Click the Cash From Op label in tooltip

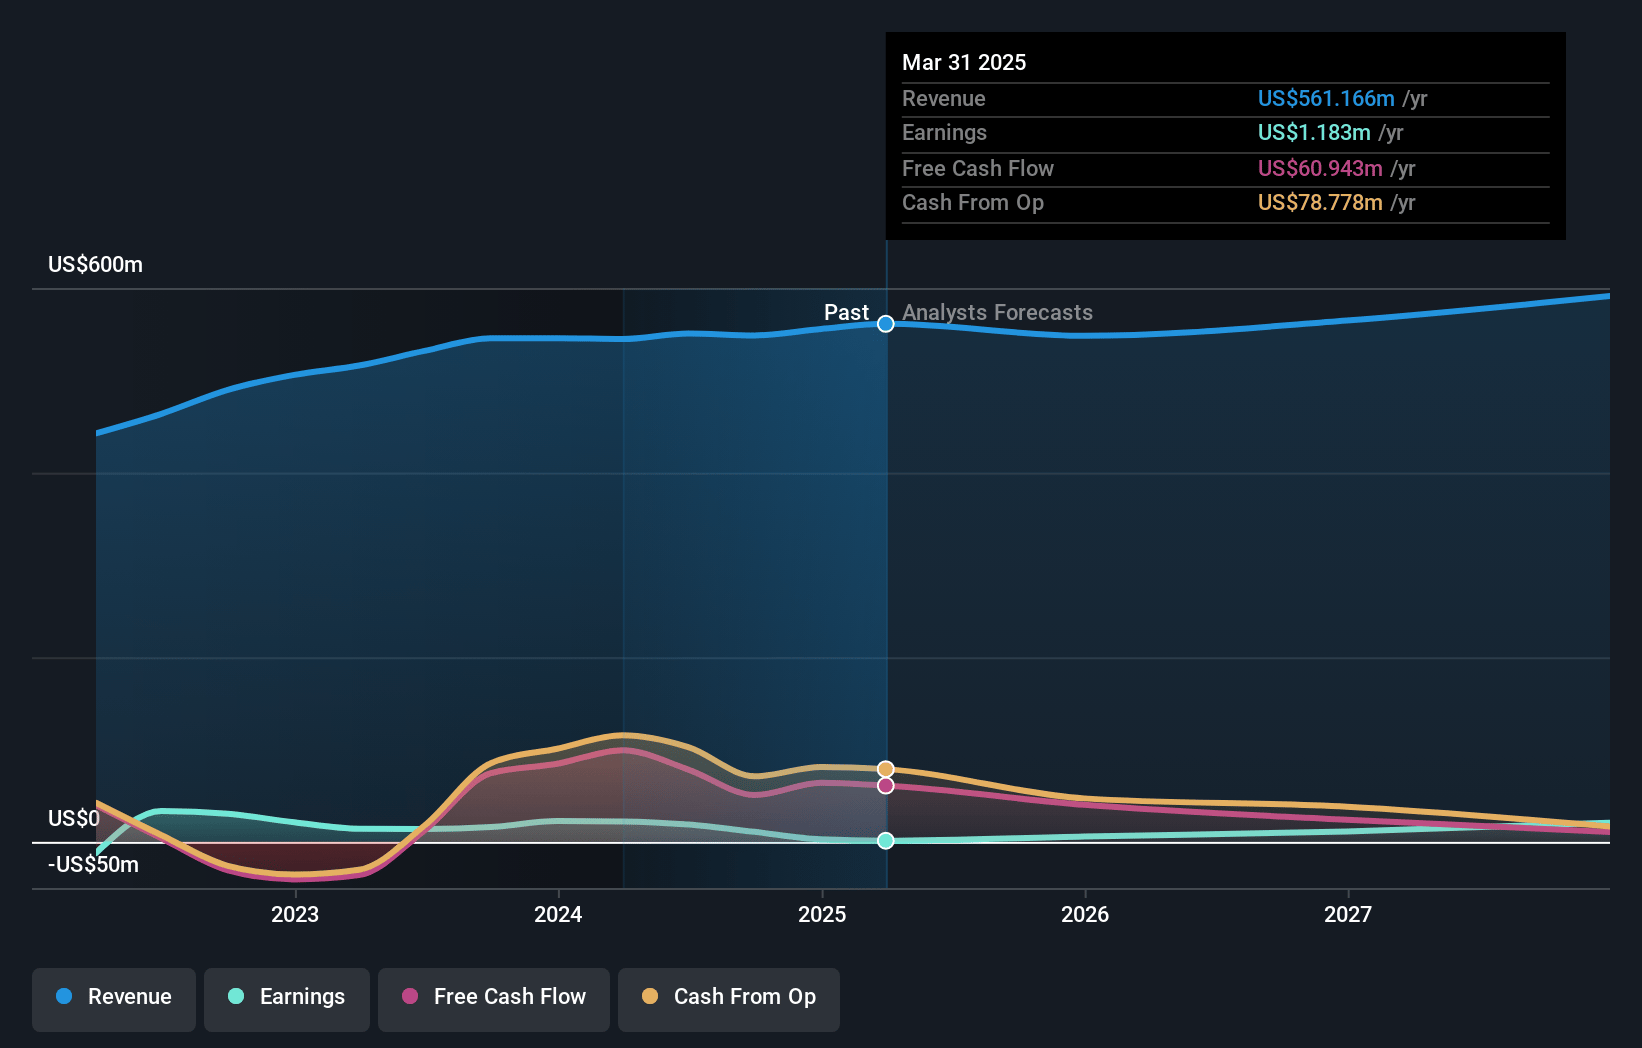click(973, 203)
